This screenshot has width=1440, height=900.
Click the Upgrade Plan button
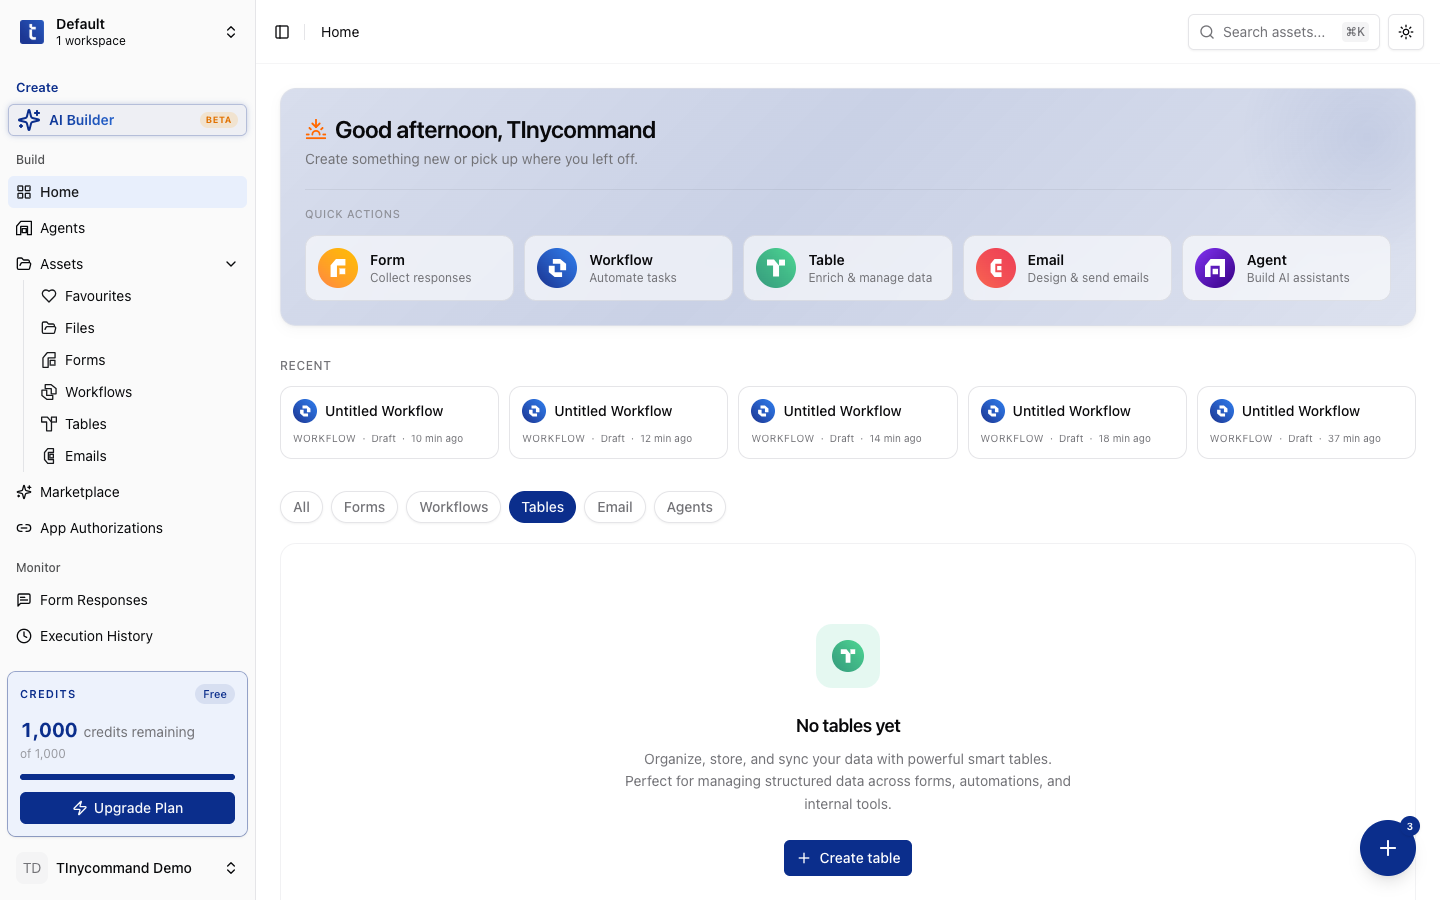point(127,808)
